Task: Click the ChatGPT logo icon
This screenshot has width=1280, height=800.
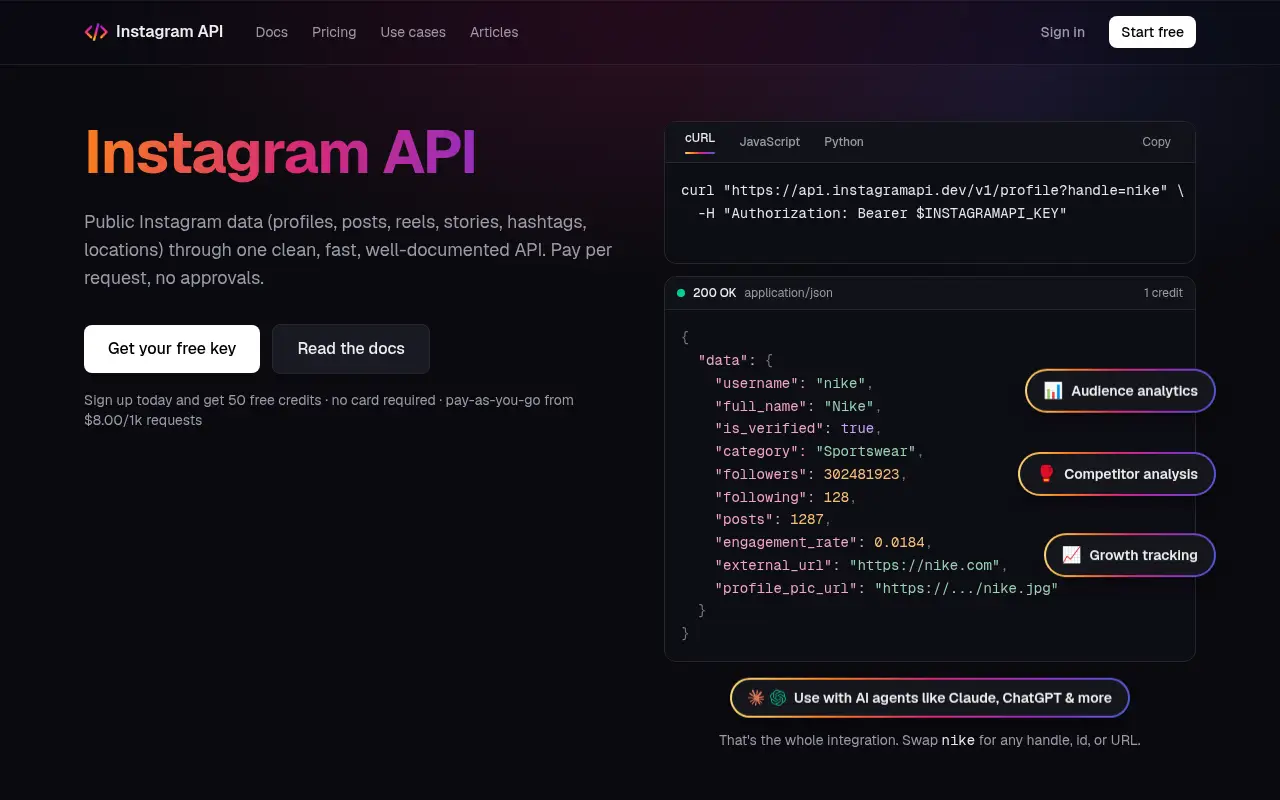Action: pos(777,698)
